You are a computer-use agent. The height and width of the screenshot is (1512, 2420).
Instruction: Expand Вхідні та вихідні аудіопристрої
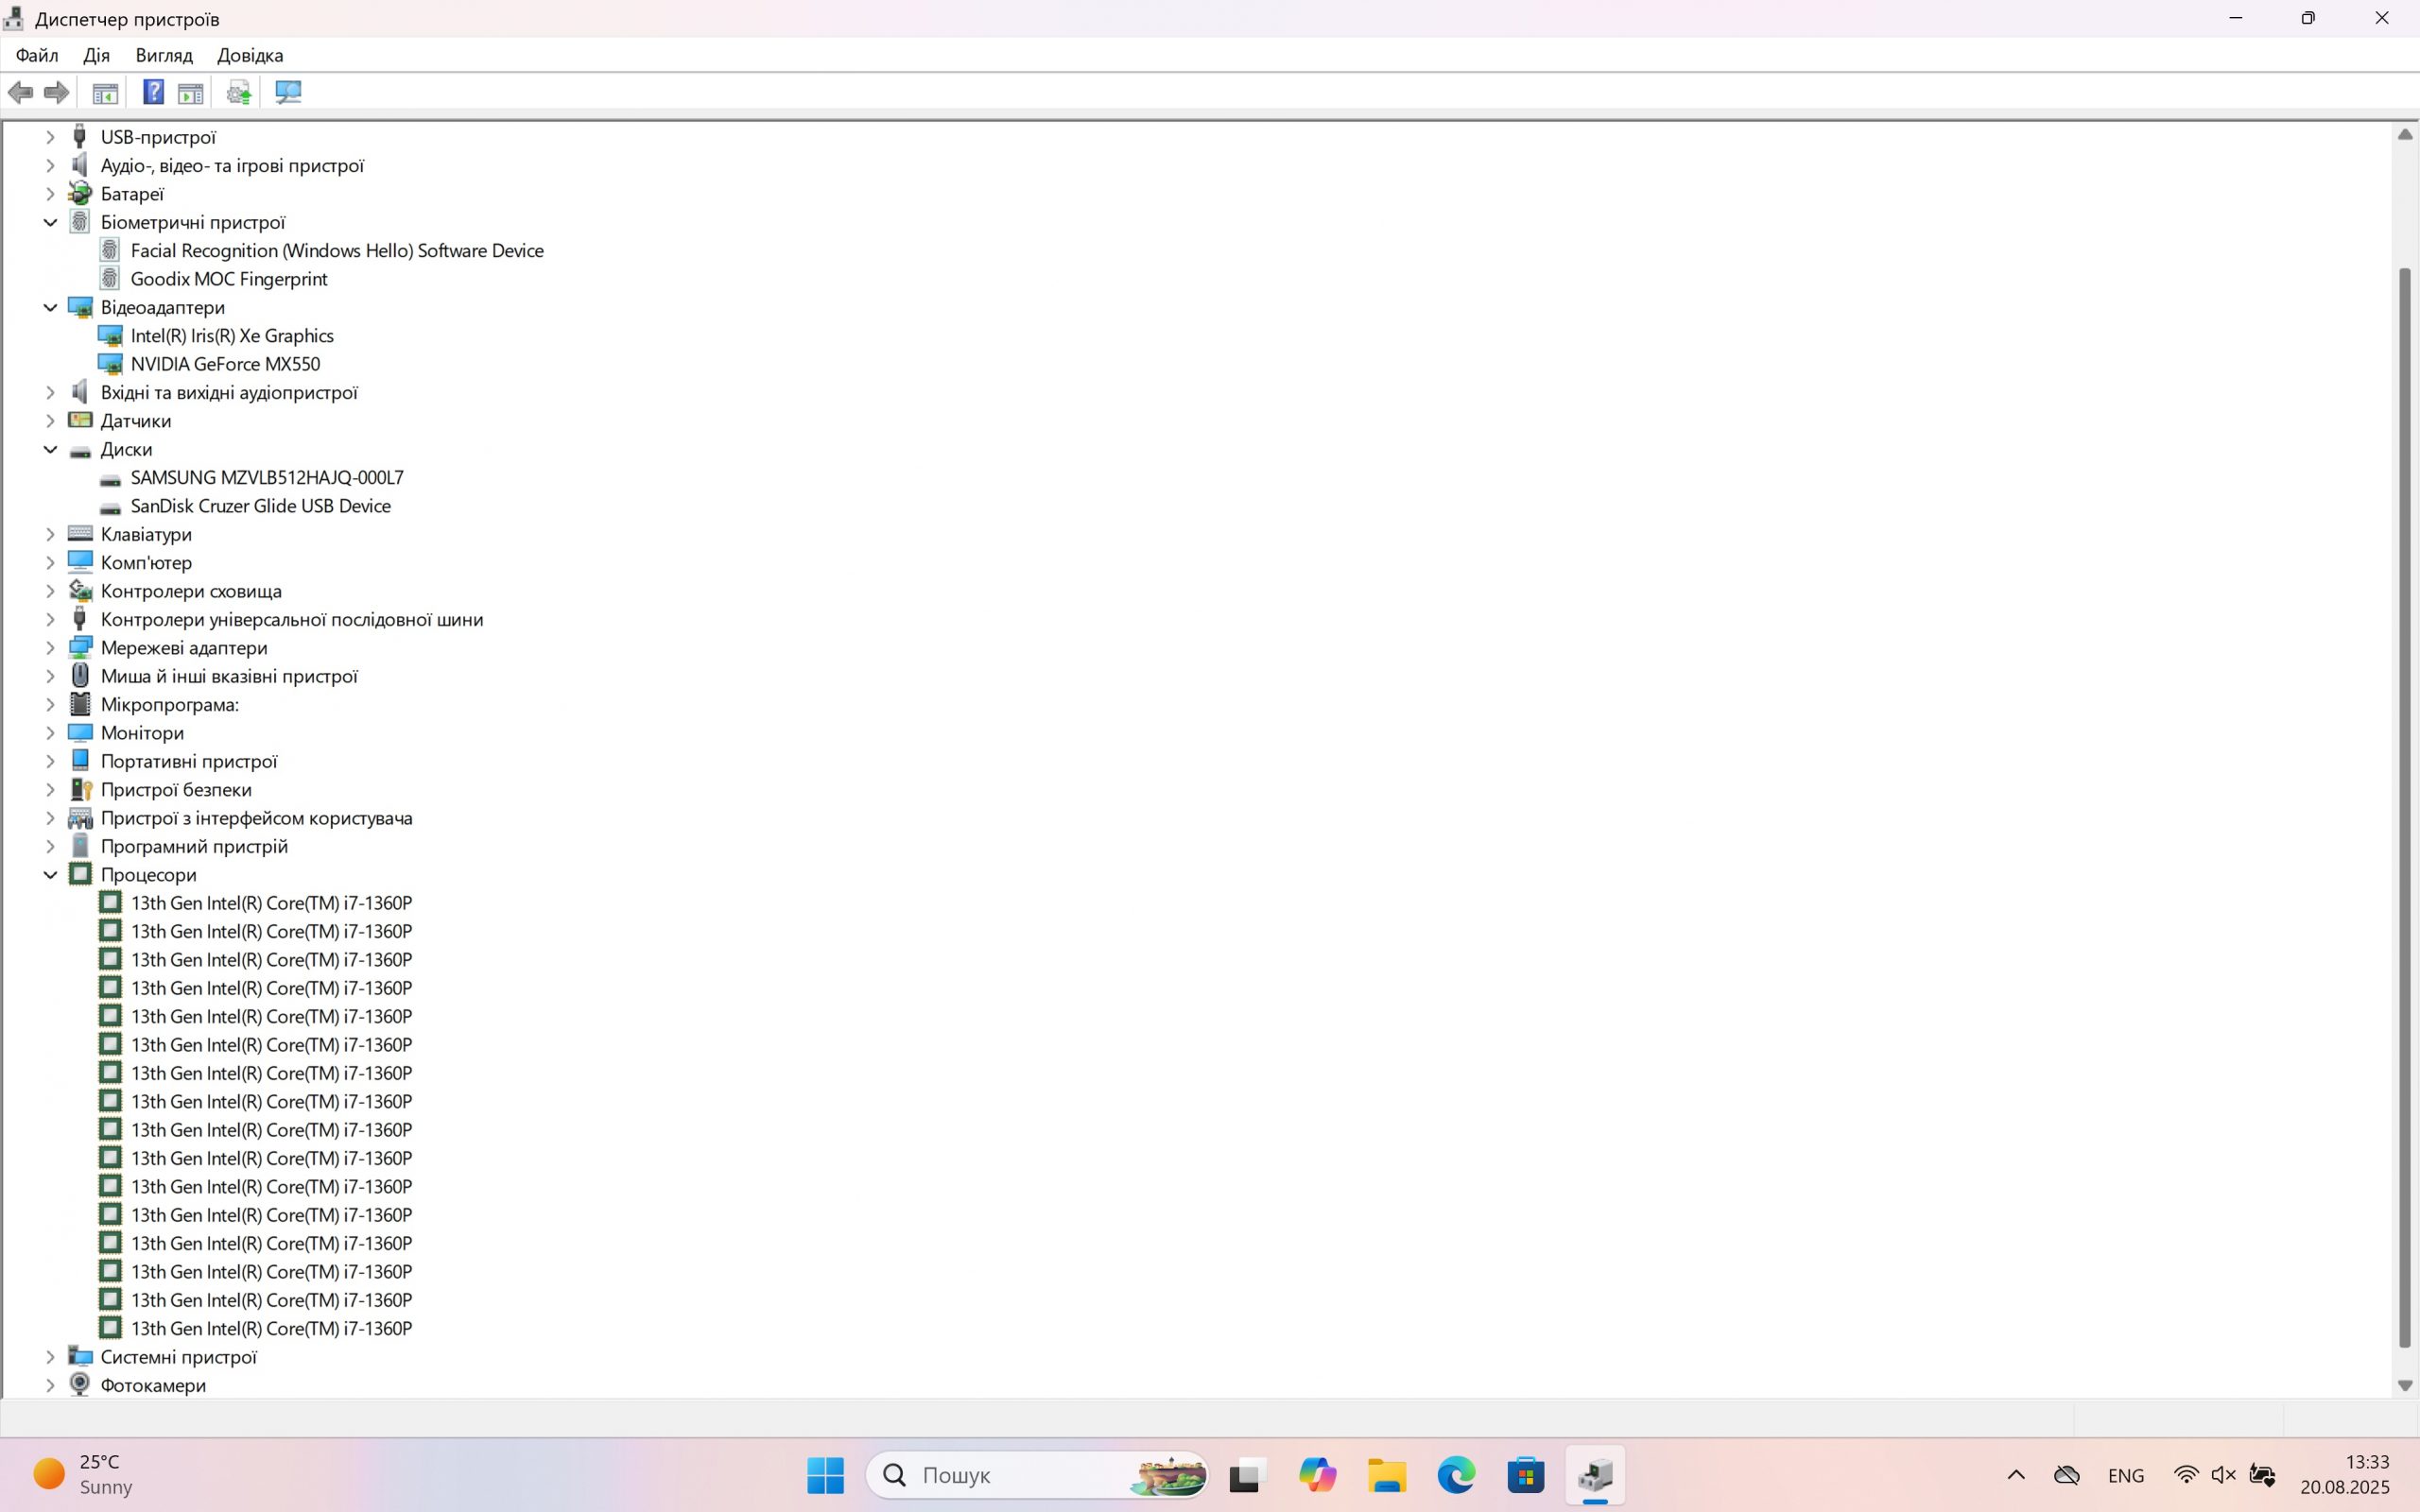50,393
